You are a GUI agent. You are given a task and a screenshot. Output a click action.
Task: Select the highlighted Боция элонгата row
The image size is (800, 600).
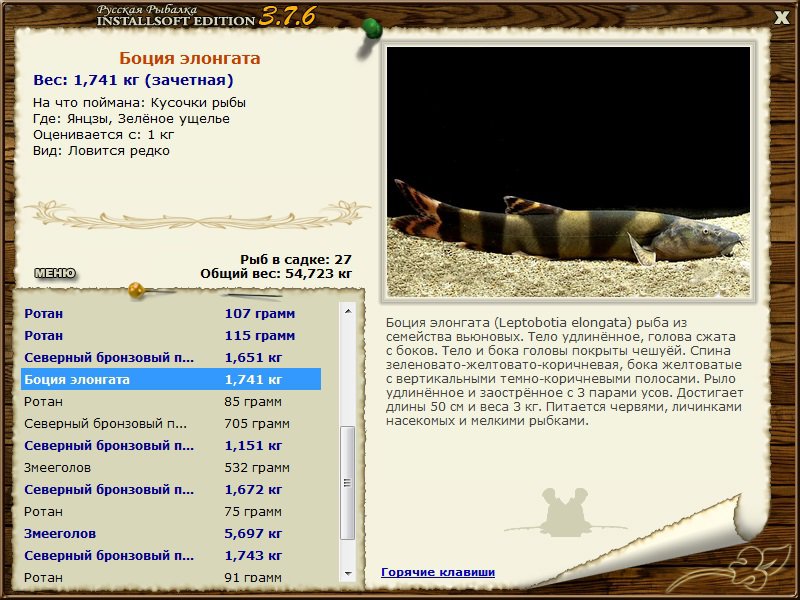click(171, 380)
